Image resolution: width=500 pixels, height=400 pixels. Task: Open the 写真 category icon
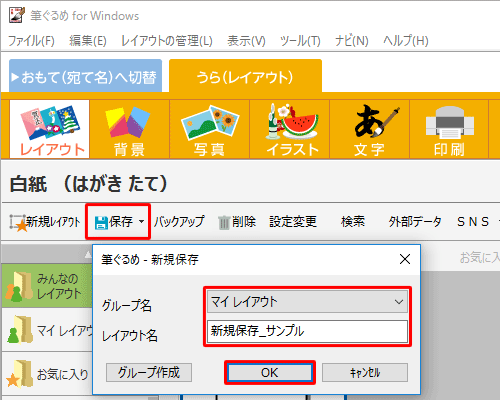point(209,129)
